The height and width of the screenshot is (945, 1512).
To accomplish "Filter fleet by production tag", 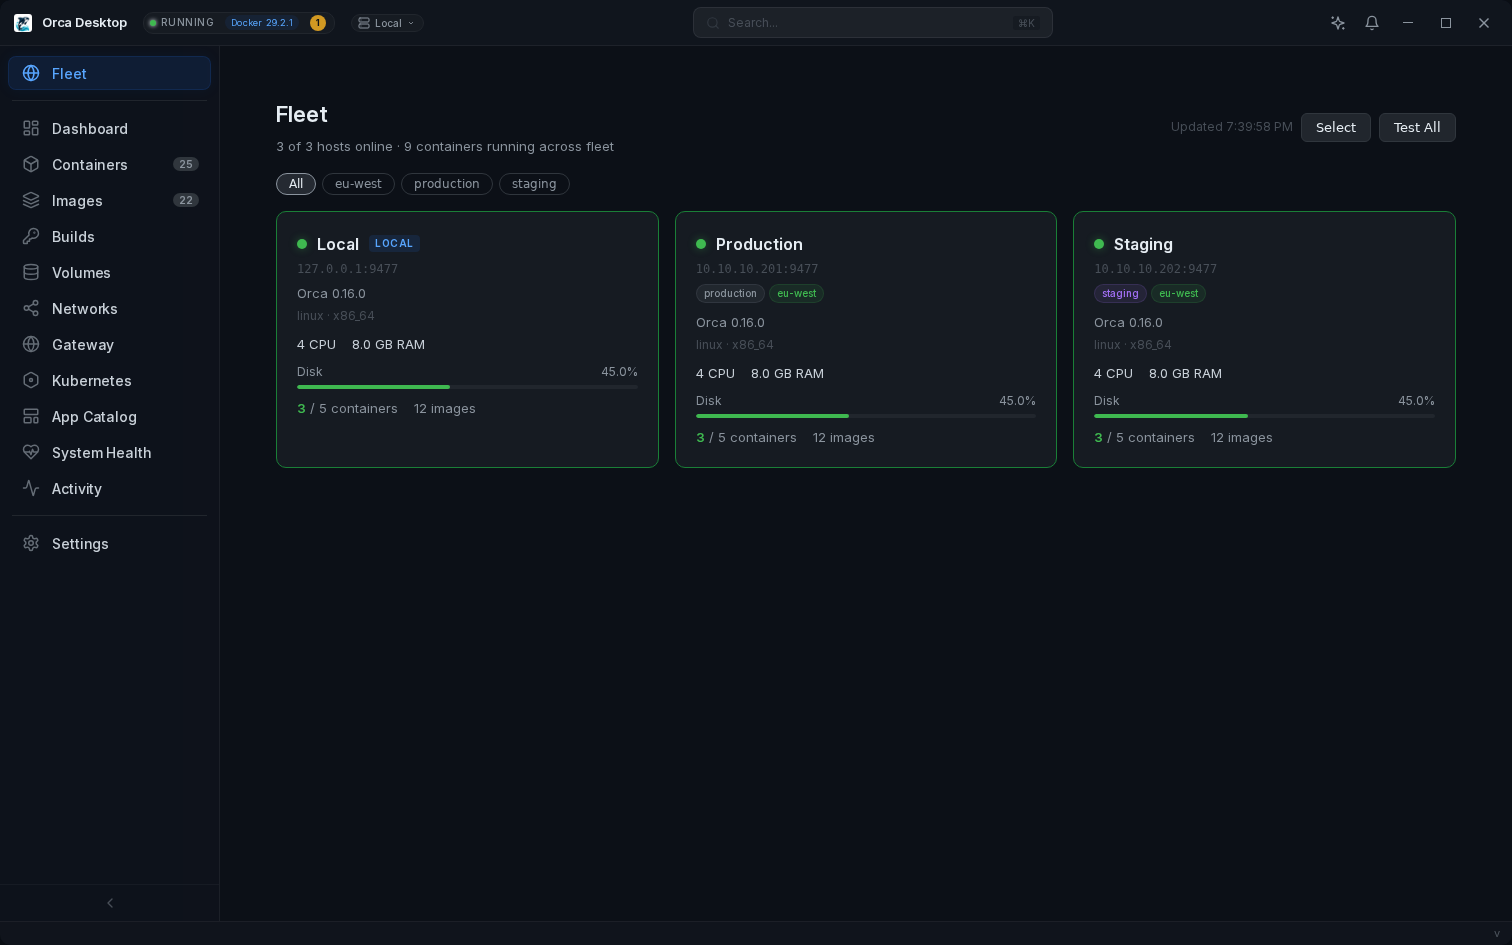I will pos(447,184).
